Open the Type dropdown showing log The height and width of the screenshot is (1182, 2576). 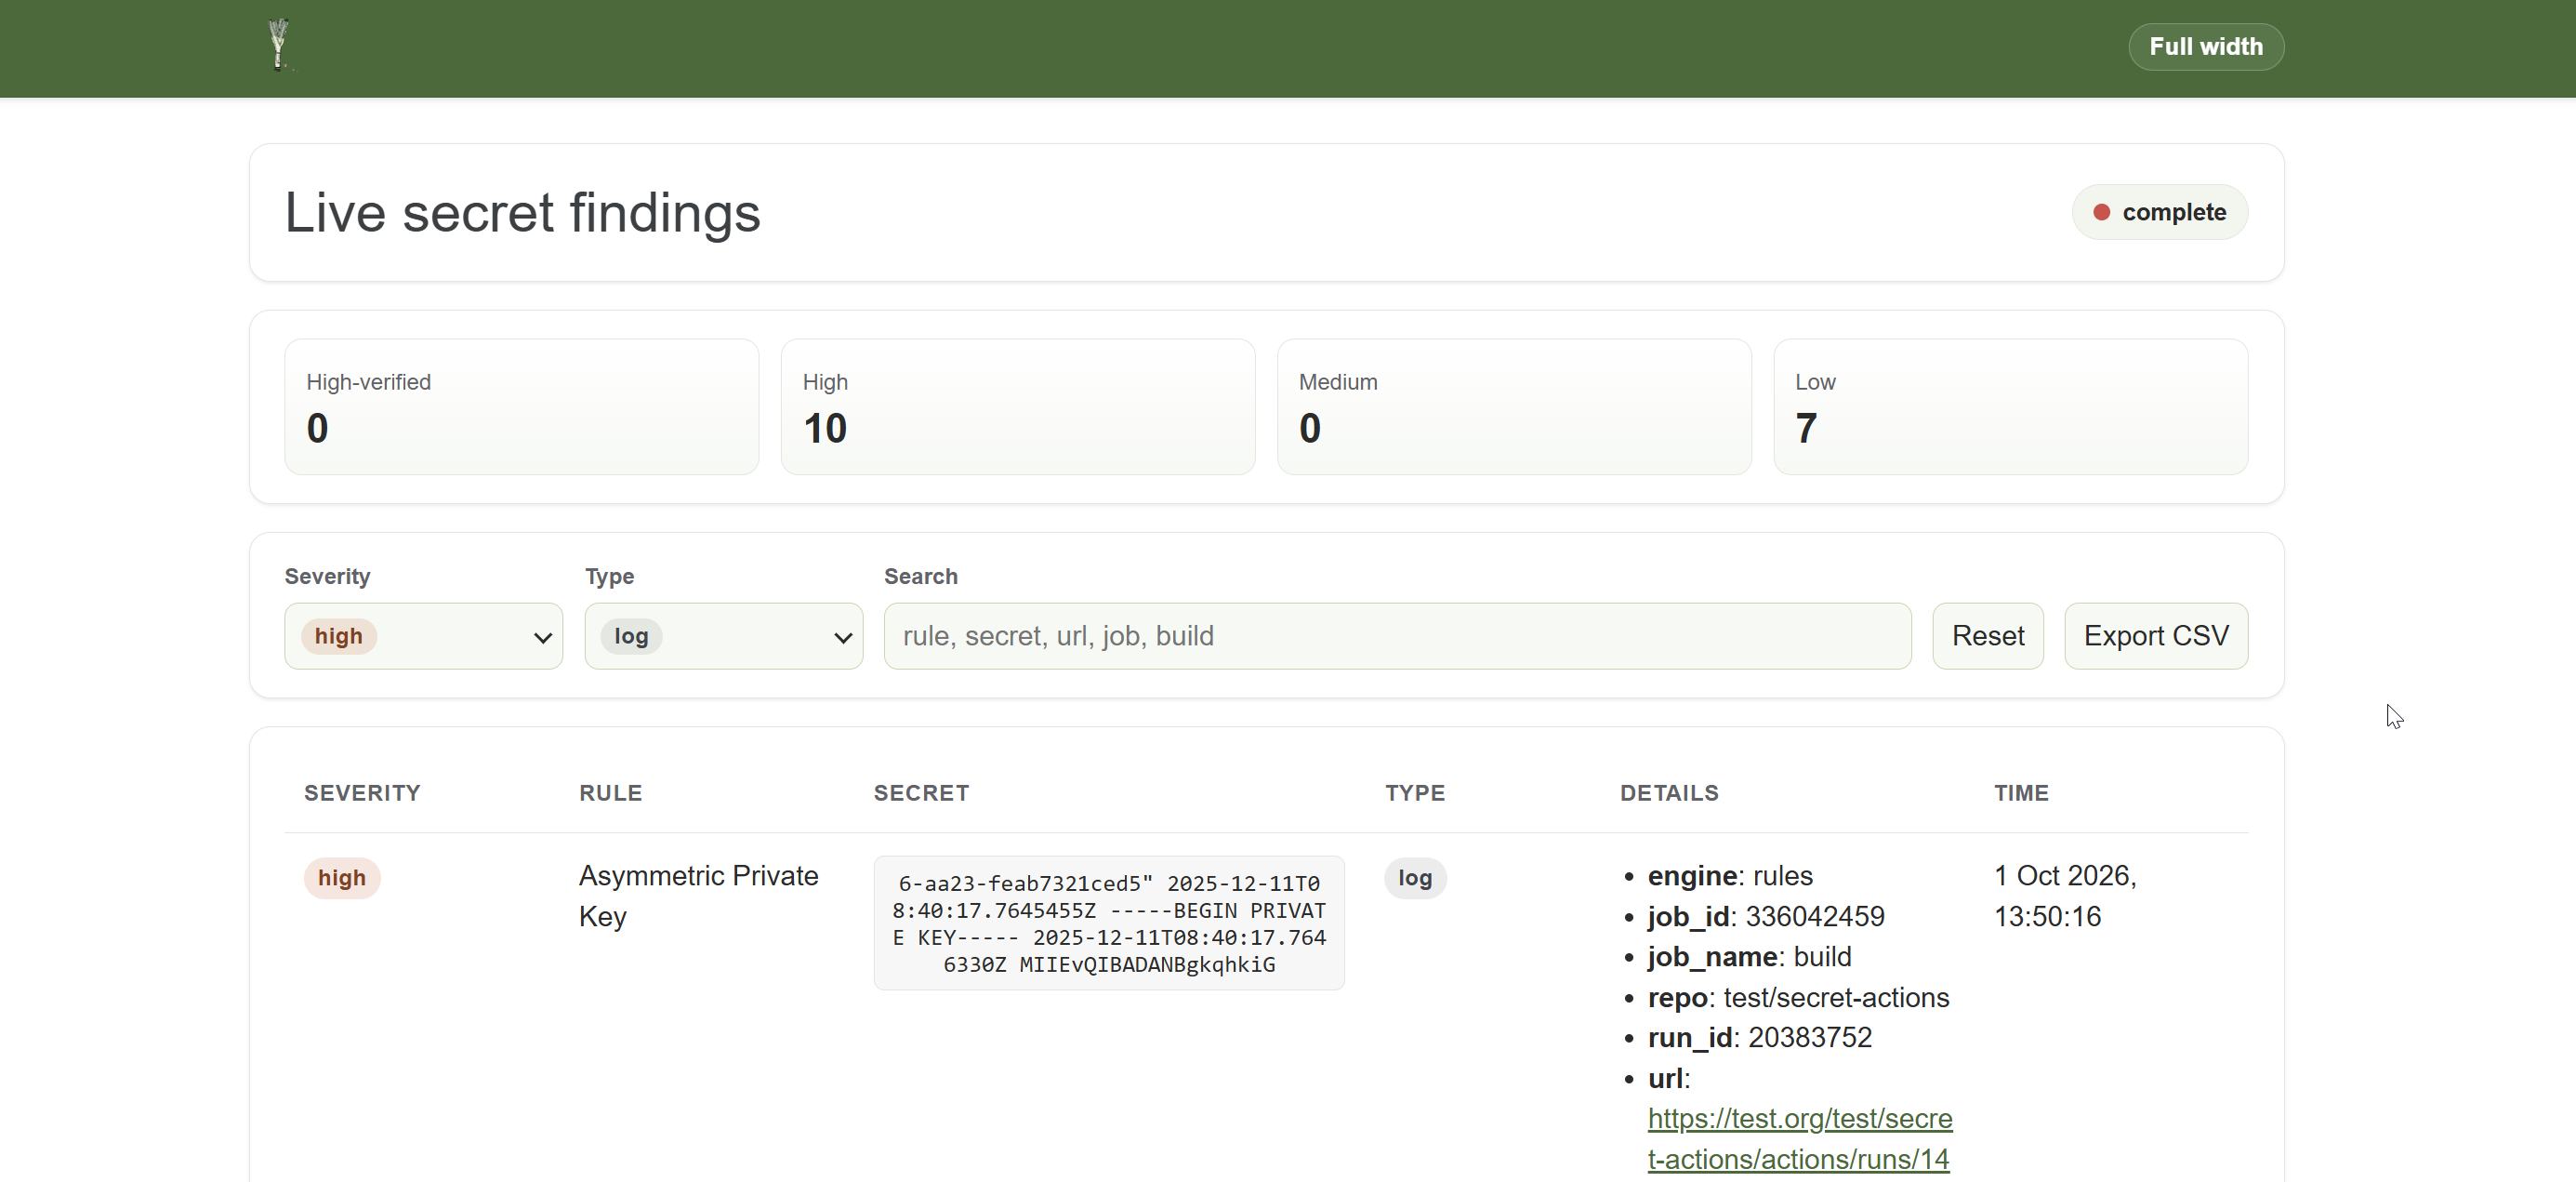coord(723,636)
